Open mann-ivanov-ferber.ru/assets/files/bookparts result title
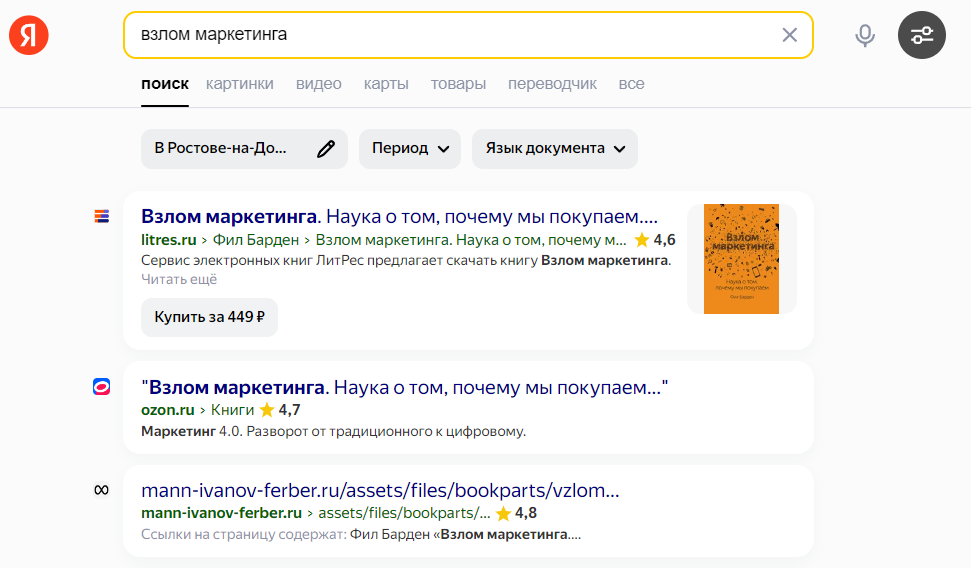The width and height of the screenshot is (971, 568). 380,491
